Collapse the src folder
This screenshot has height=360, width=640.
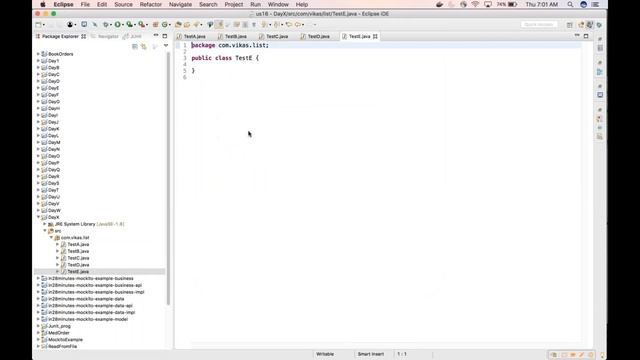(45, 231)
